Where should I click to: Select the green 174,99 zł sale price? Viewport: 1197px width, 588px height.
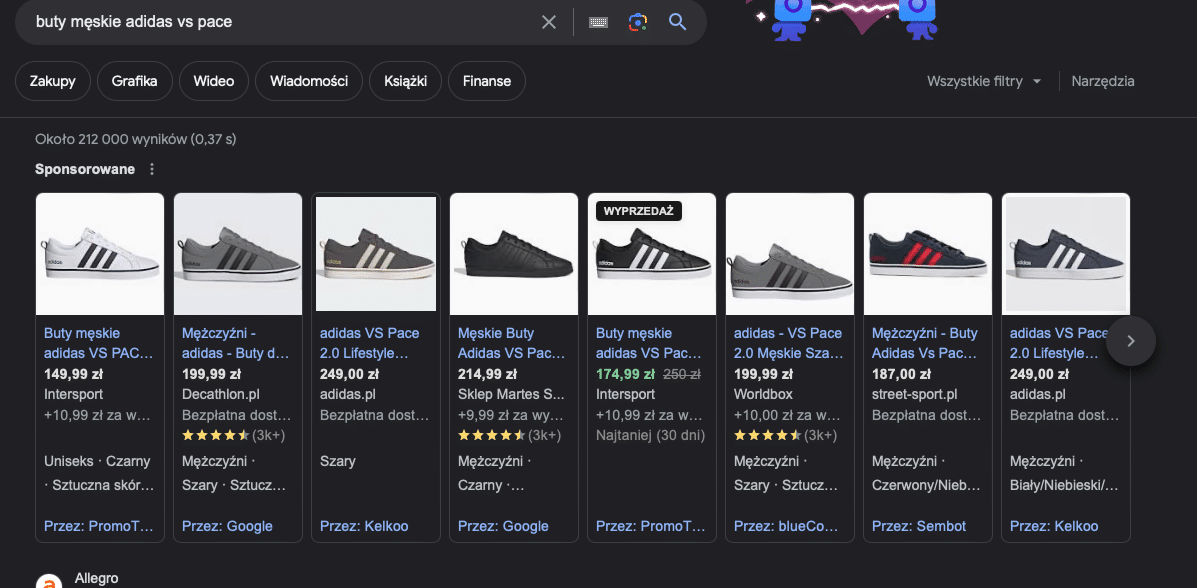tap(625, 374)
